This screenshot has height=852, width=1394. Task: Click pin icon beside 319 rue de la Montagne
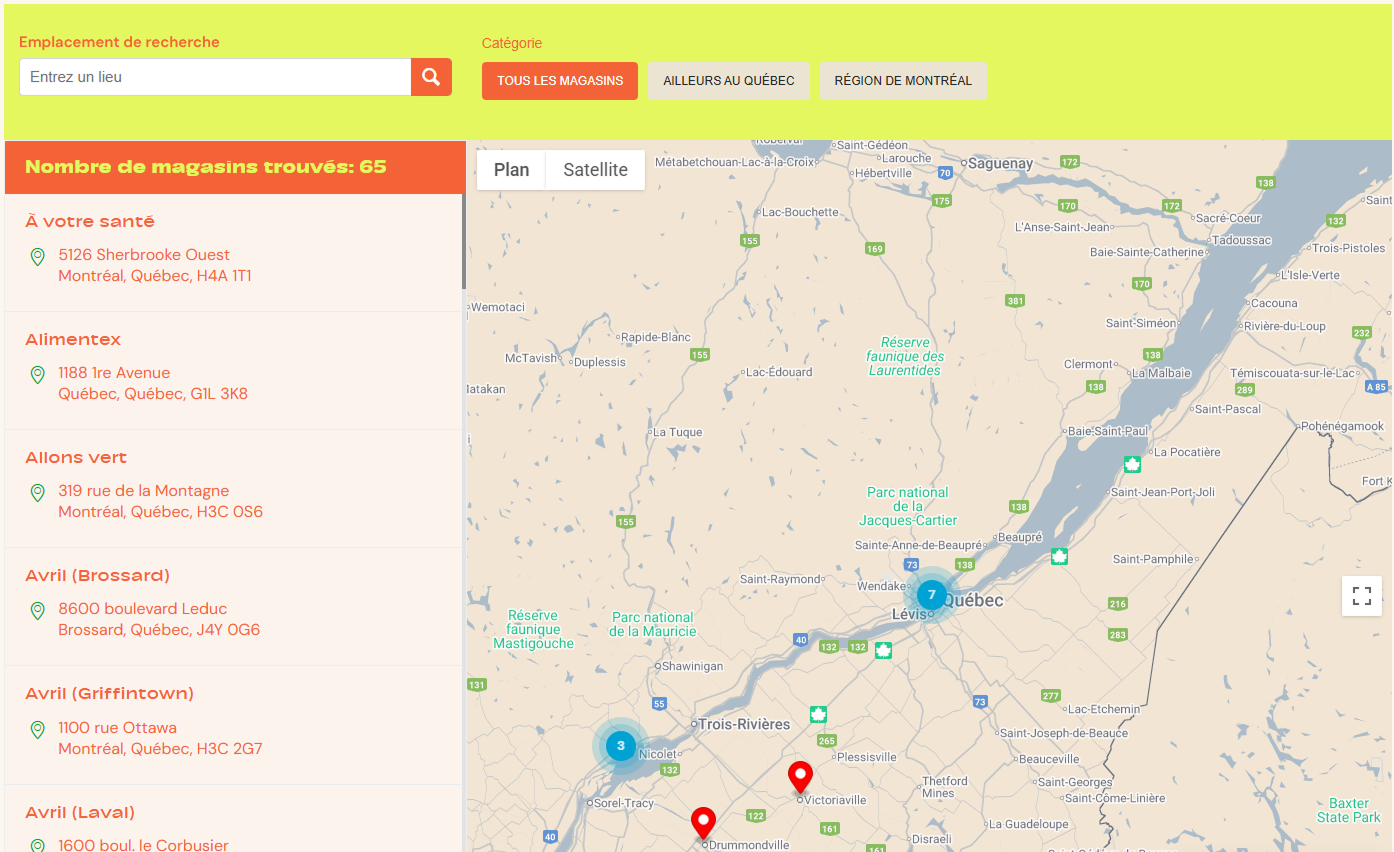pos(38,493)
